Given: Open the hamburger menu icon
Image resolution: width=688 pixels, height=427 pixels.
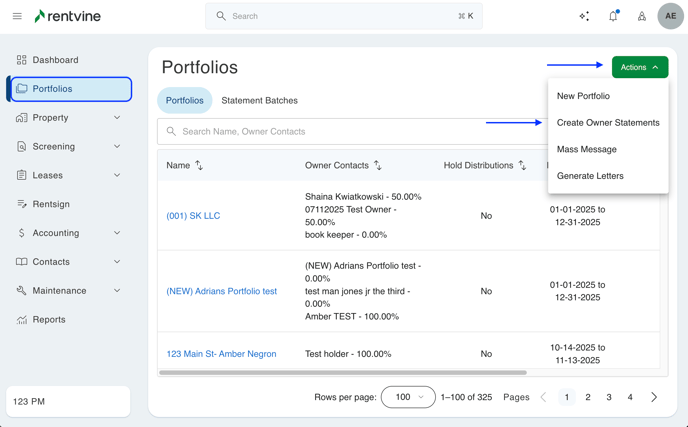Looking at the screenshot, I should point(17,16).
